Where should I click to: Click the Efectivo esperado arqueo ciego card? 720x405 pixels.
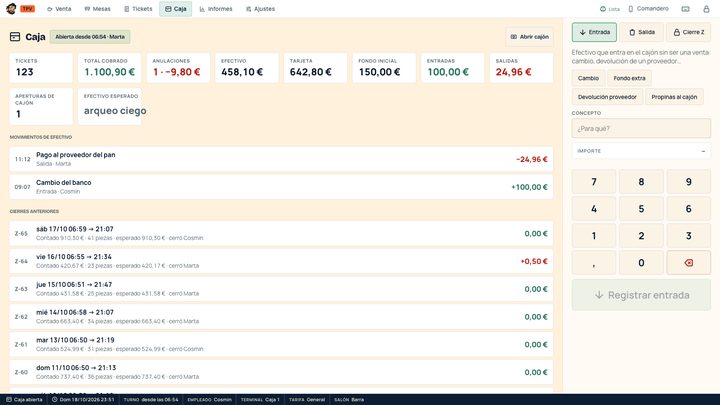pos(109,107)
